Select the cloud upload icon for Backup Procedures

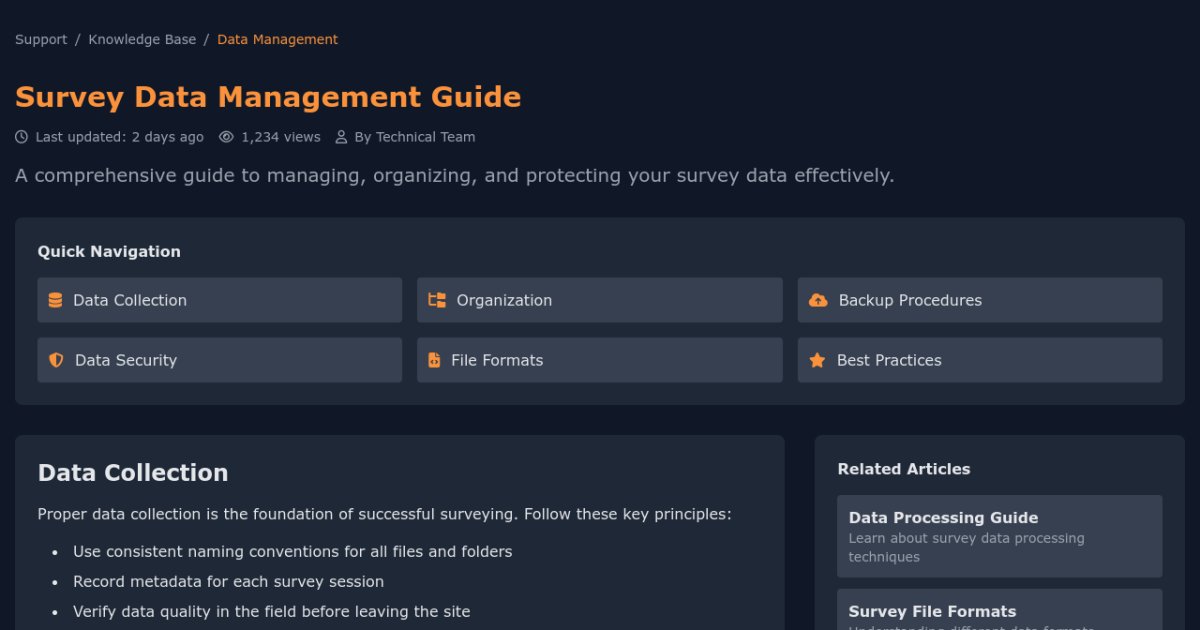coord(817,299)
